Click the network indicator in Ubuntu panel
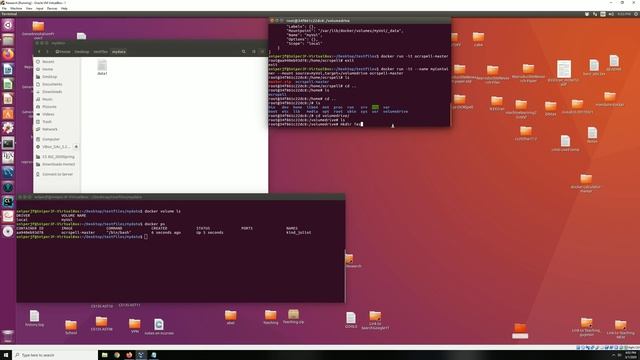Image resolution: width=640 pixels, height=360 pixels. 595,14
